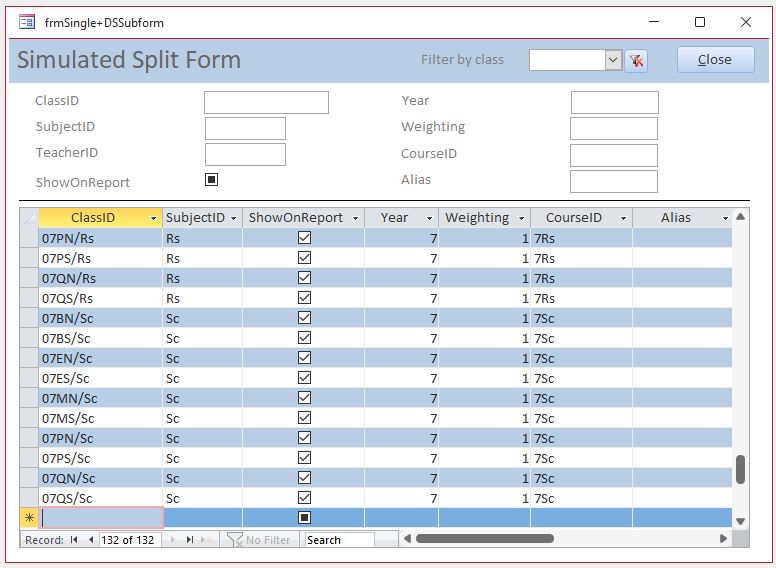Toggle the ShowOnReport checkbox in form header
776x568 pixels.
pyautogui.click(x=211, y=180)
